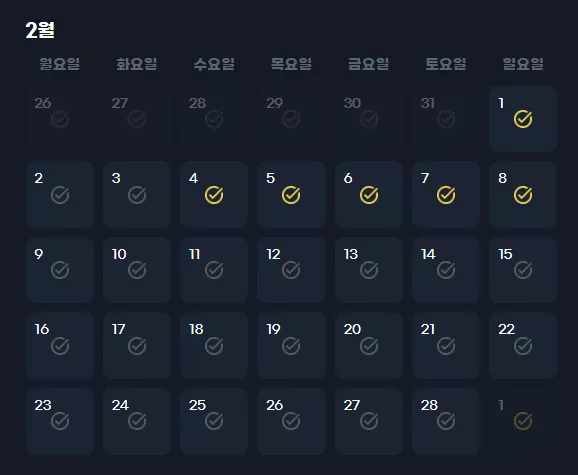
Task: Click the dimmed March 1 check icon
Action: pos(523,421)
